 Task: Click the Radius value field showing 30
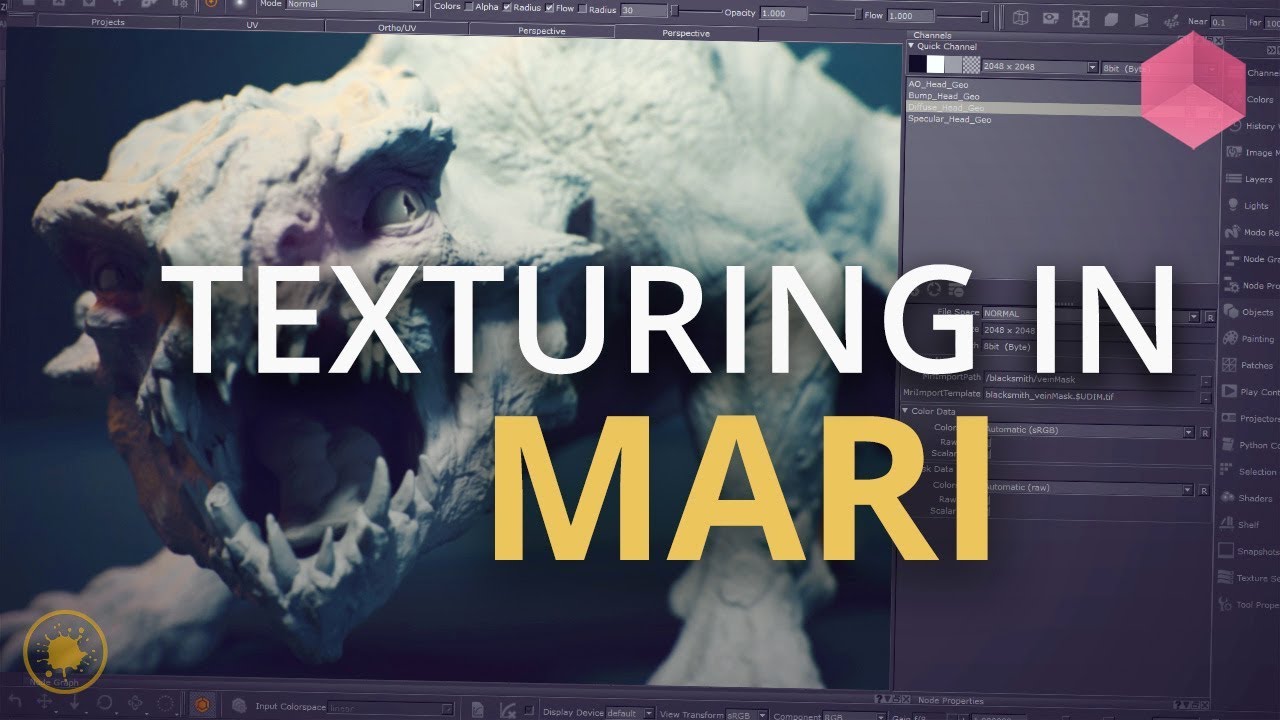coord(643,10)
